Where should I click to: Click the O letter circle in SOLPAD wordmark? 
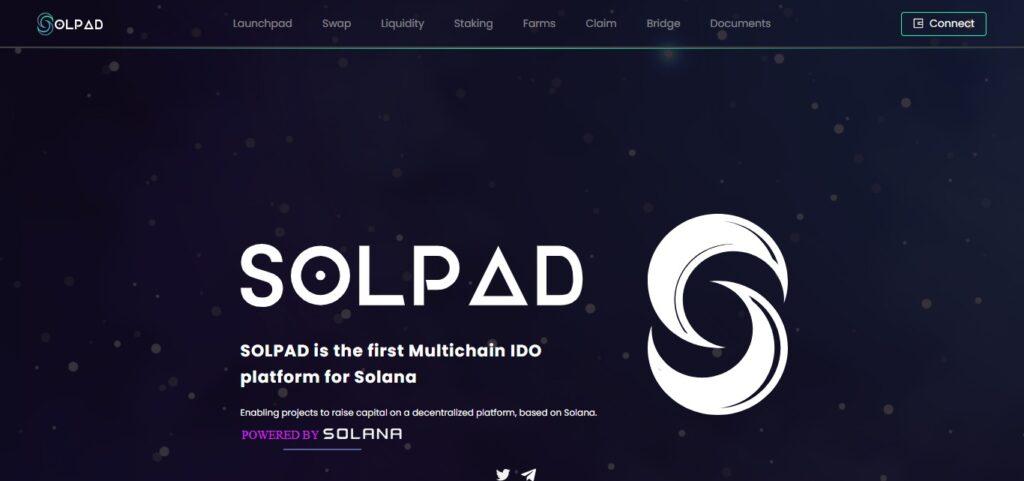coord(319,275)
